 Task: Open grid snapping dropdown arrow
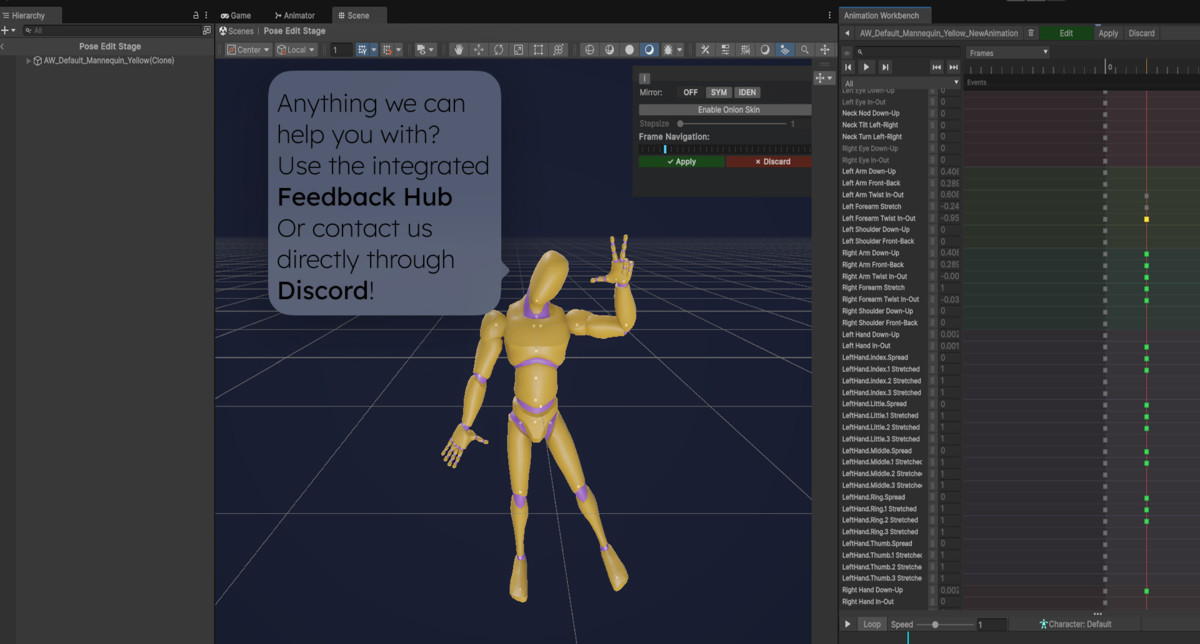coord(374,49)
